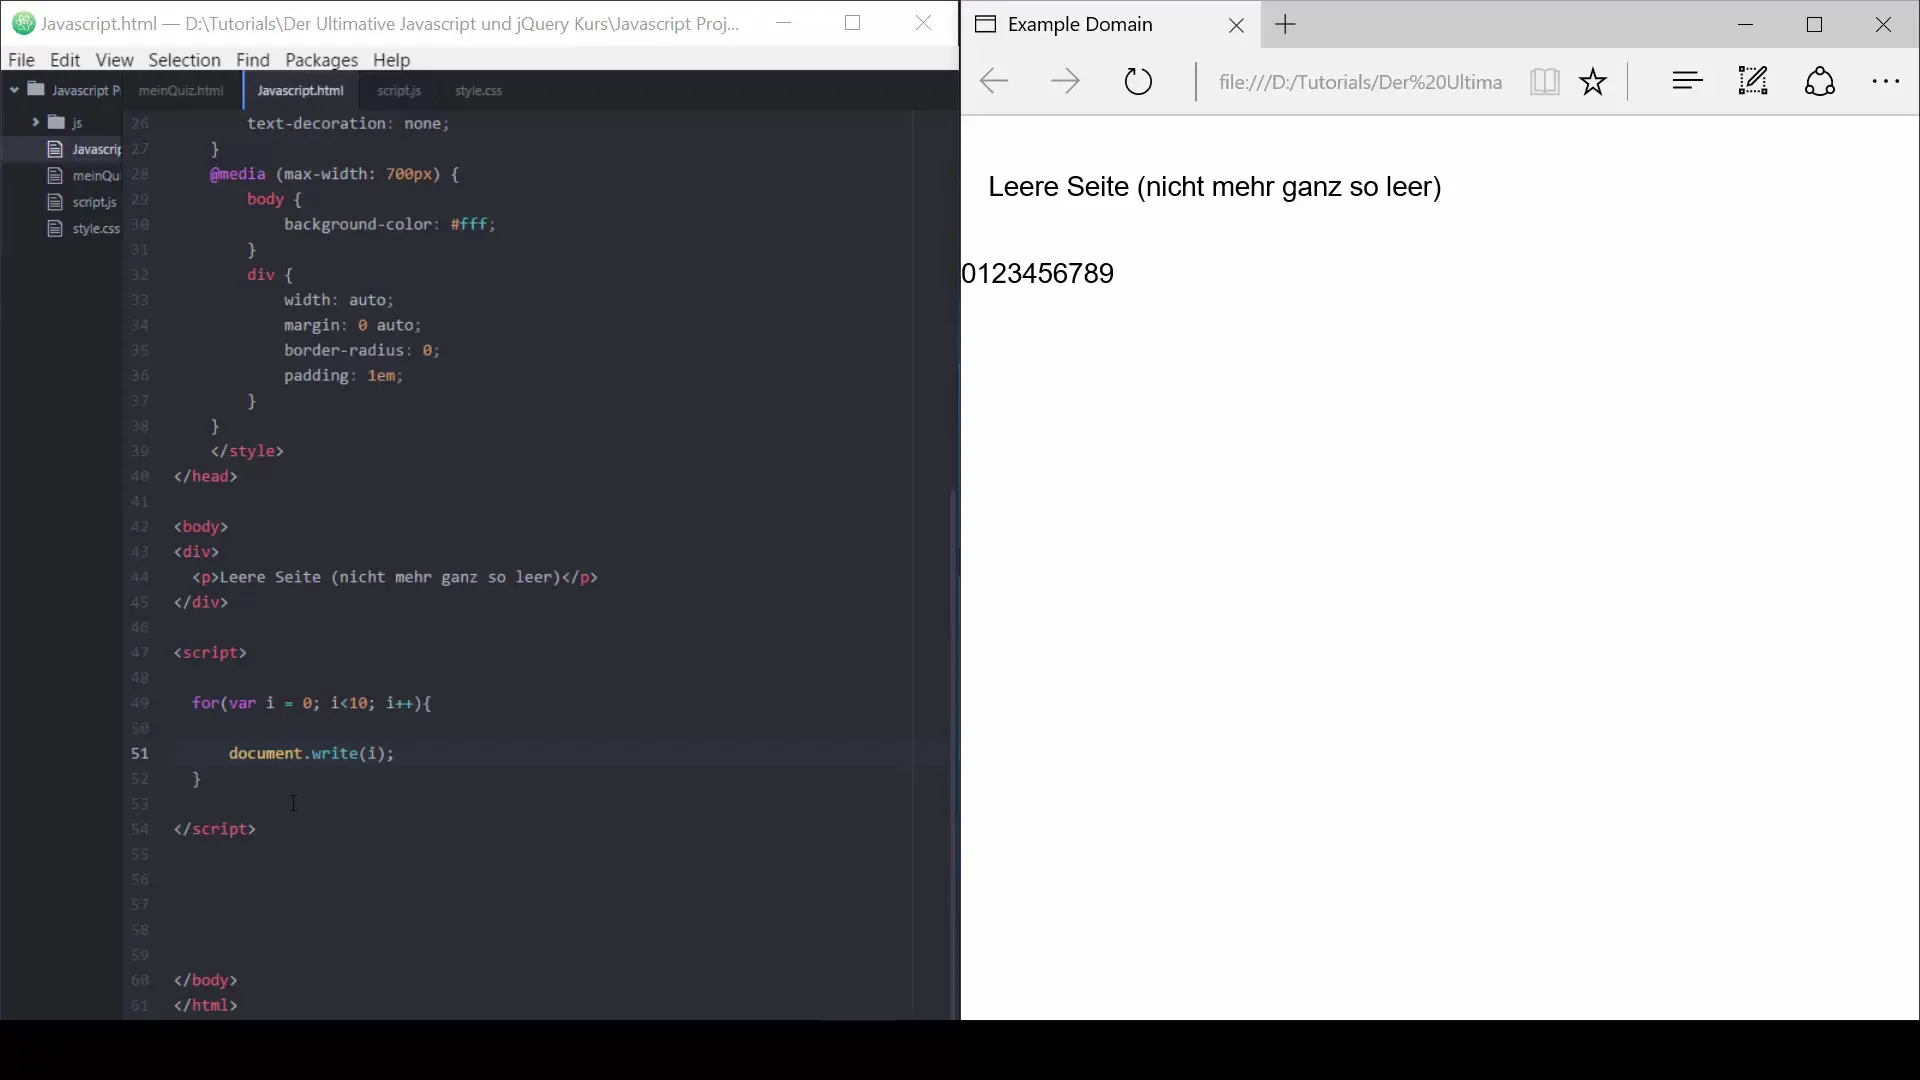Open the Edge Hub panel

click(1687, 82)
